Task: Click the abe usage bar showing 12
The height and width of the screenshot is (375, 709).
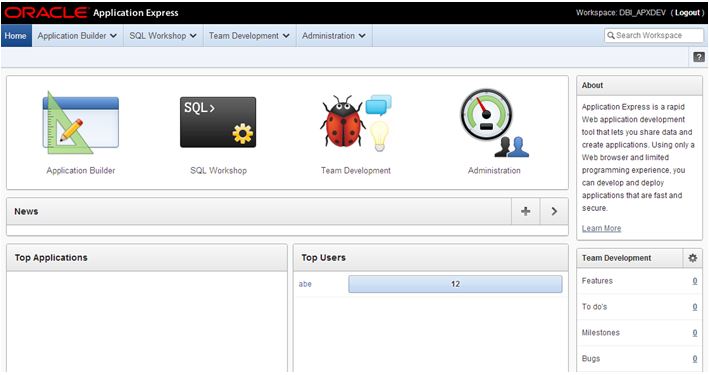Action: 455,284
